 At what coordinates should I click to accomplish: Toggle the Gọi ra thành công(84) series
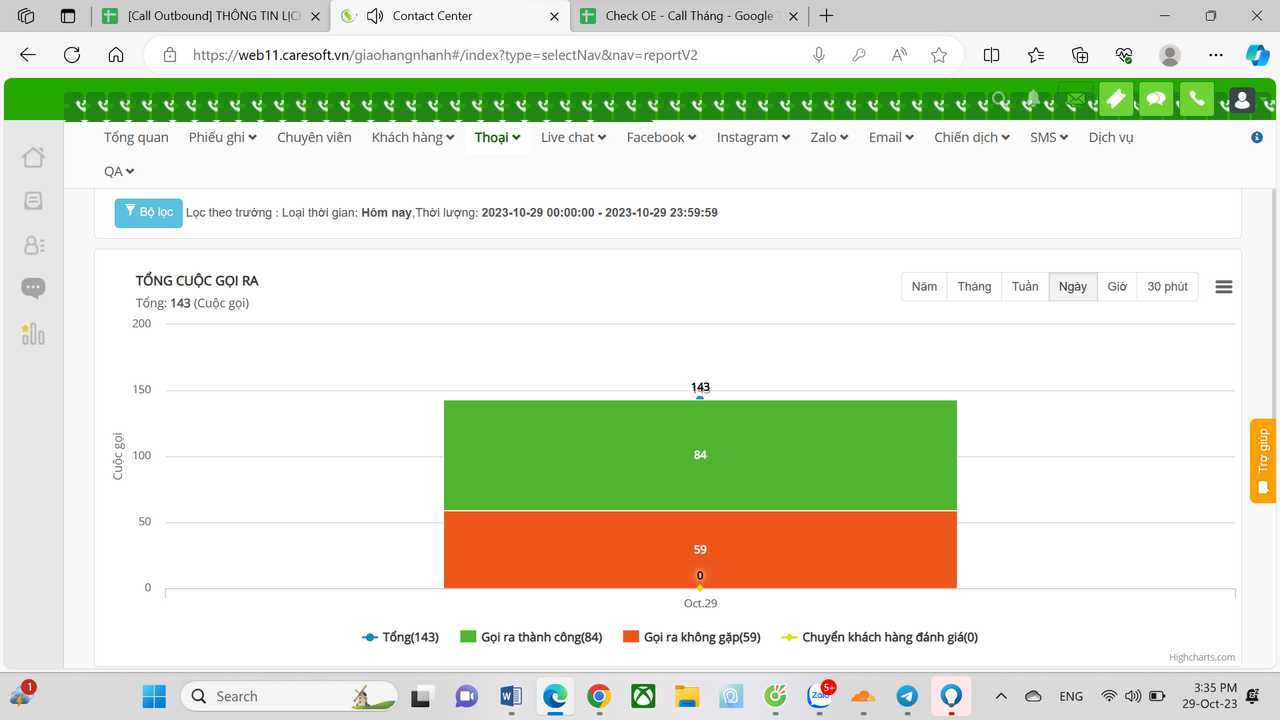[x=531, y=637]
